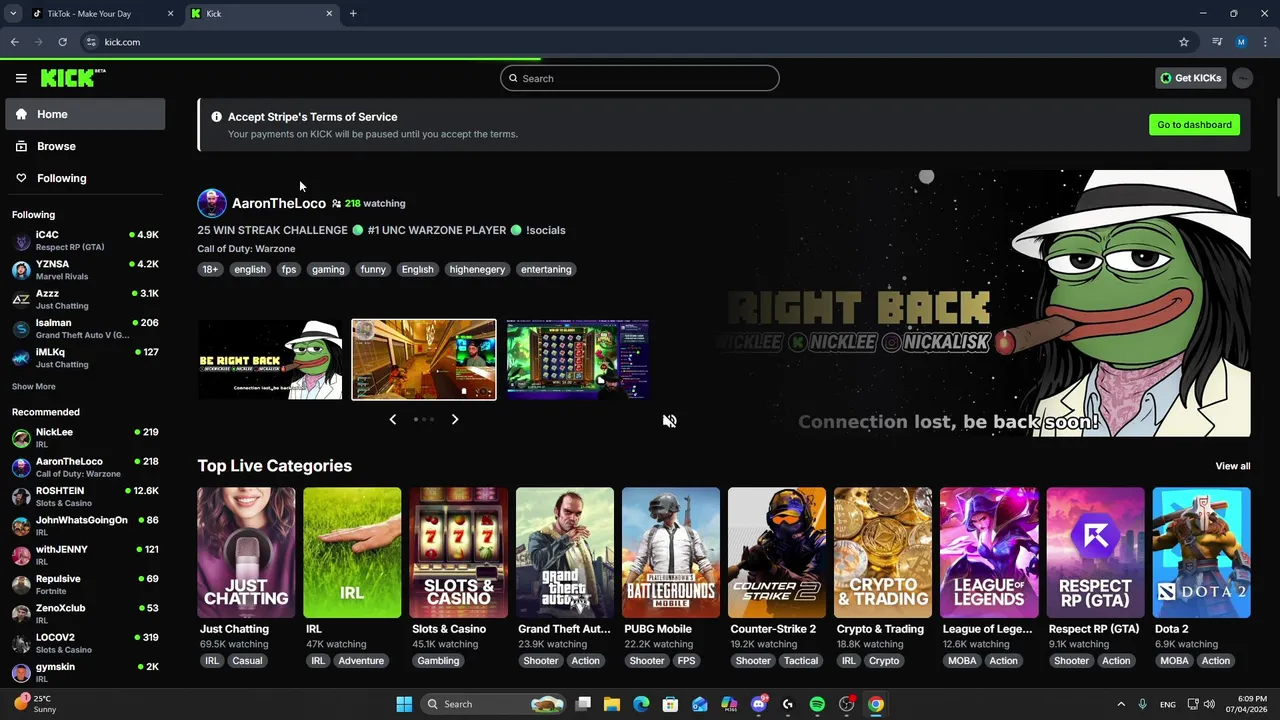1280x720 pixels.
Task: Bookmark this page with star icon
Action: pos(1184,42)
